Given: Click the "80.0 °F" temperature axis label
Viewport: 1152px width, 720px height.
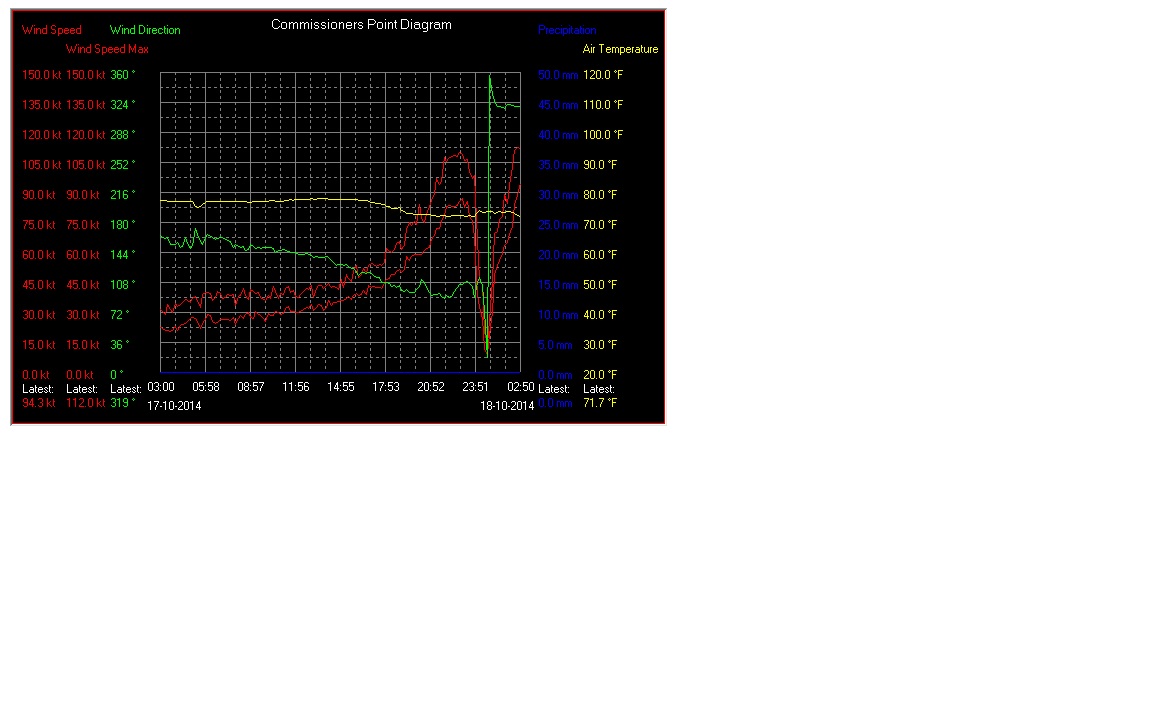Looking at the screenshot, I should (600, 195).
